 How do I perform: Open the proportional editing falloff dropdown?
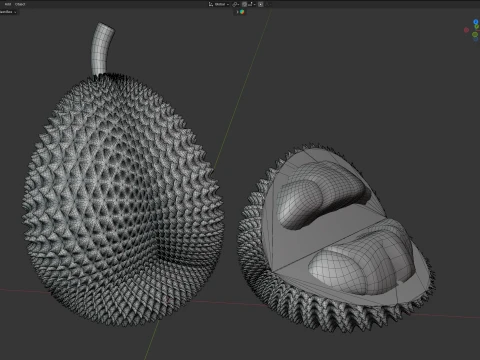(x=268, y=4)
